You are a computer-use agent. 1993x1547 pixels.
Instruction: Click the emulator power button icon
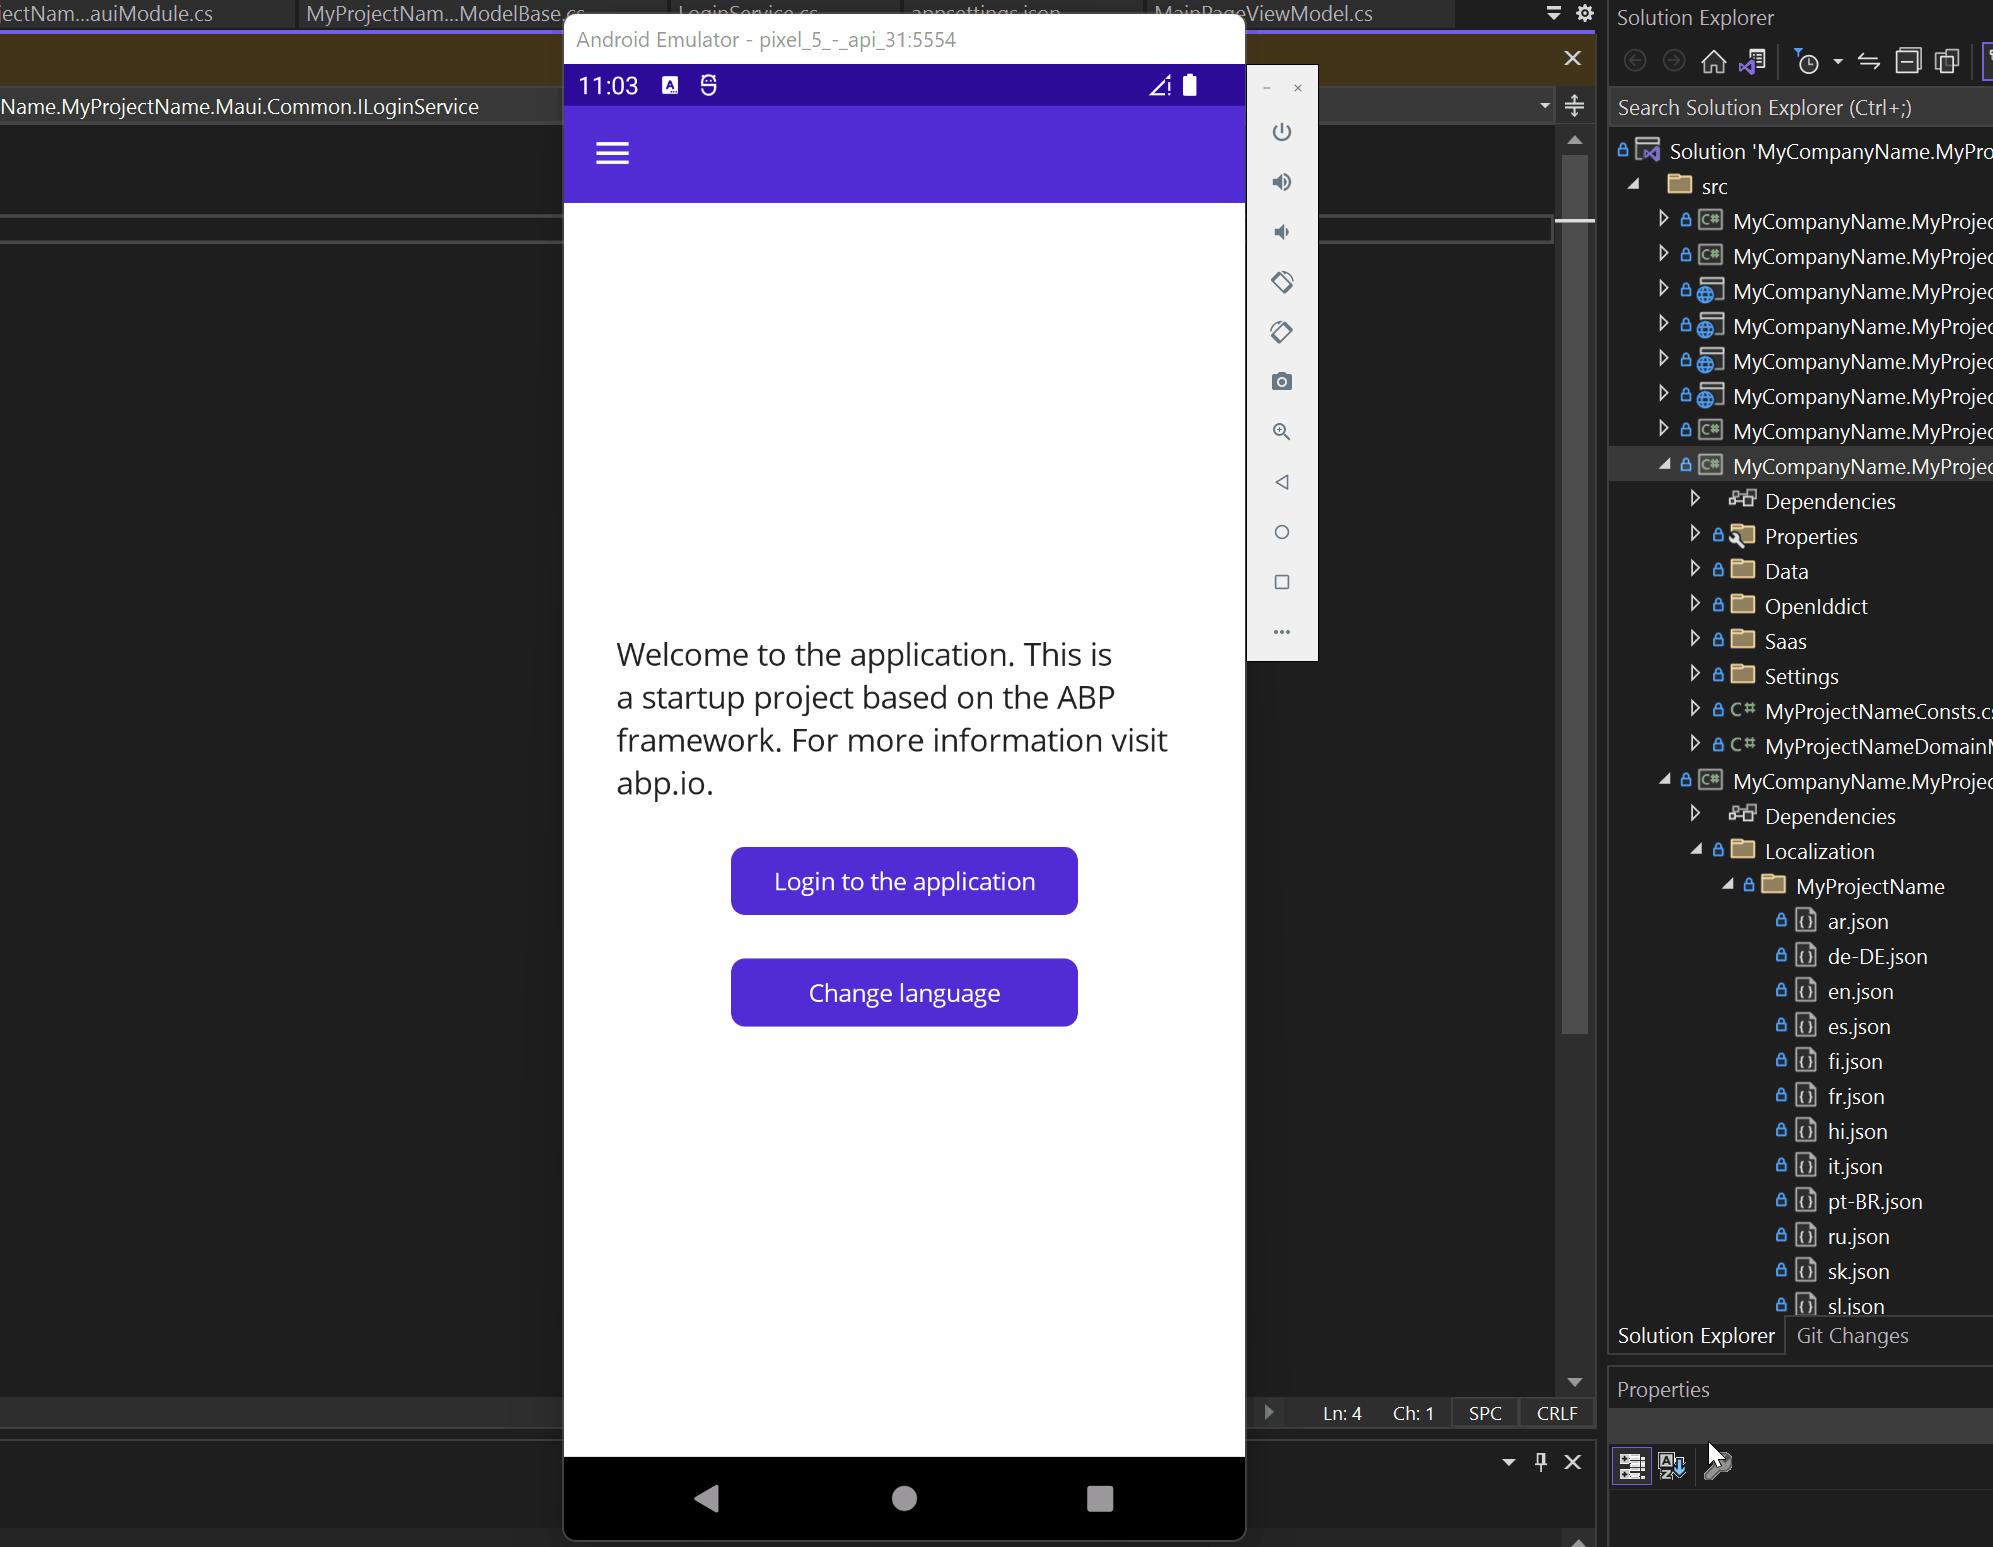point(1282,132)
